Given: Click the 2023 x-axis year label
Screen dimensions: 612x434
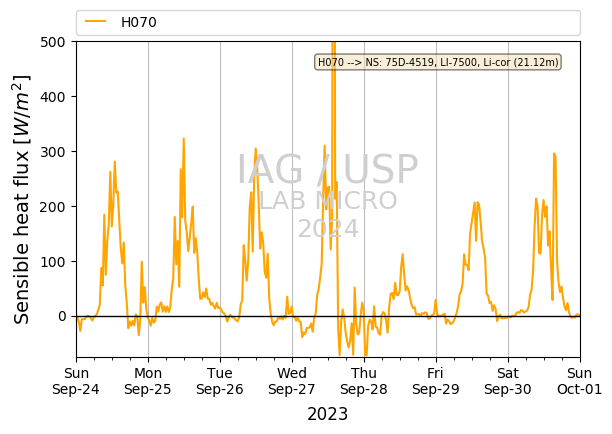Looking at the screenshot, I should (x=327, y=414).
